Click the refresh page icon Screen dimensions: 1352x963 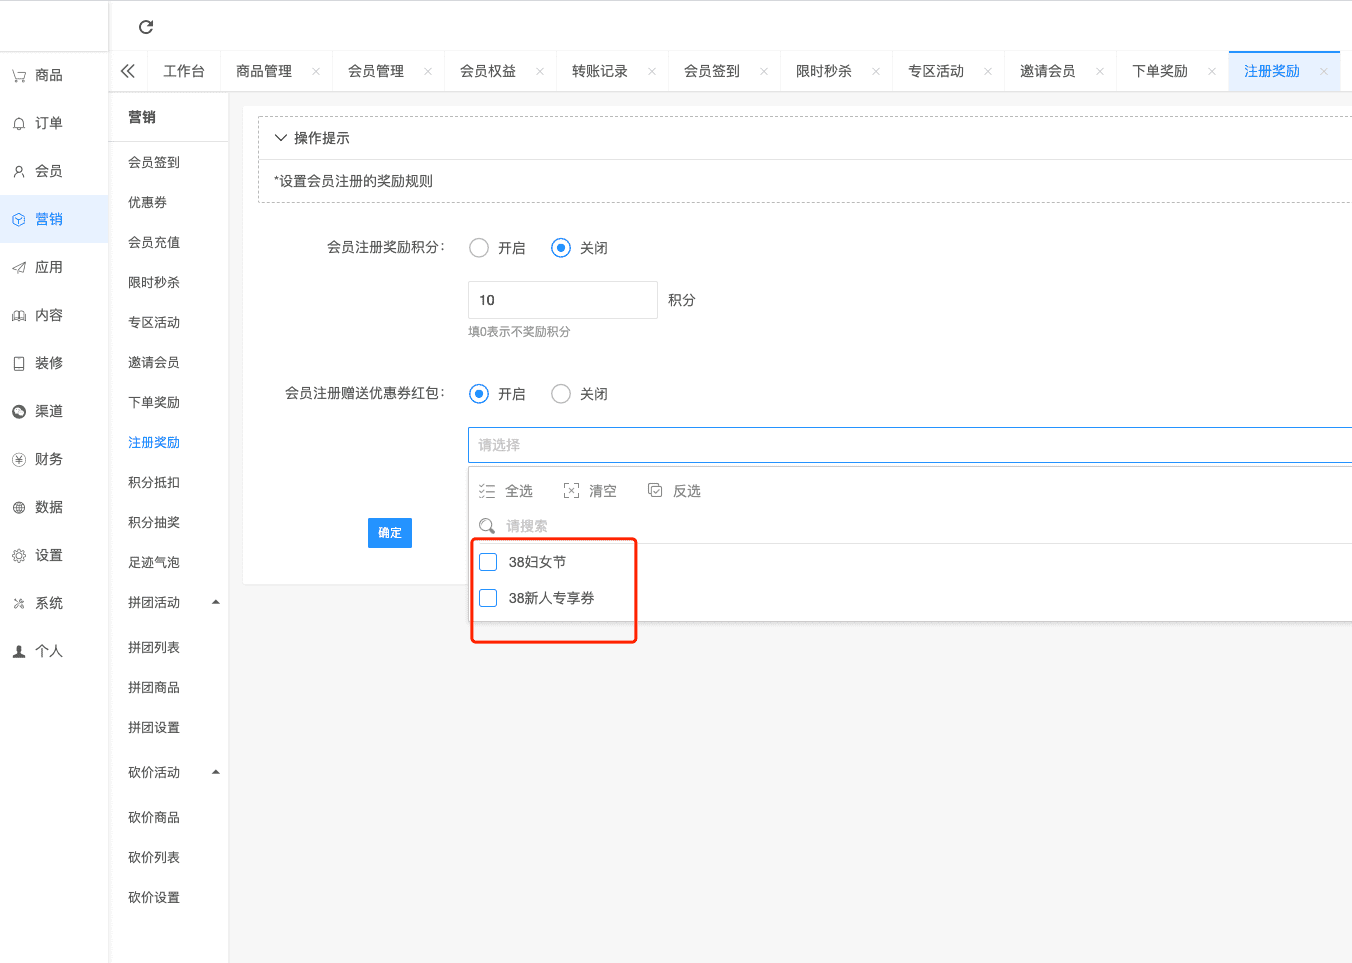click(x=146, y=27)
